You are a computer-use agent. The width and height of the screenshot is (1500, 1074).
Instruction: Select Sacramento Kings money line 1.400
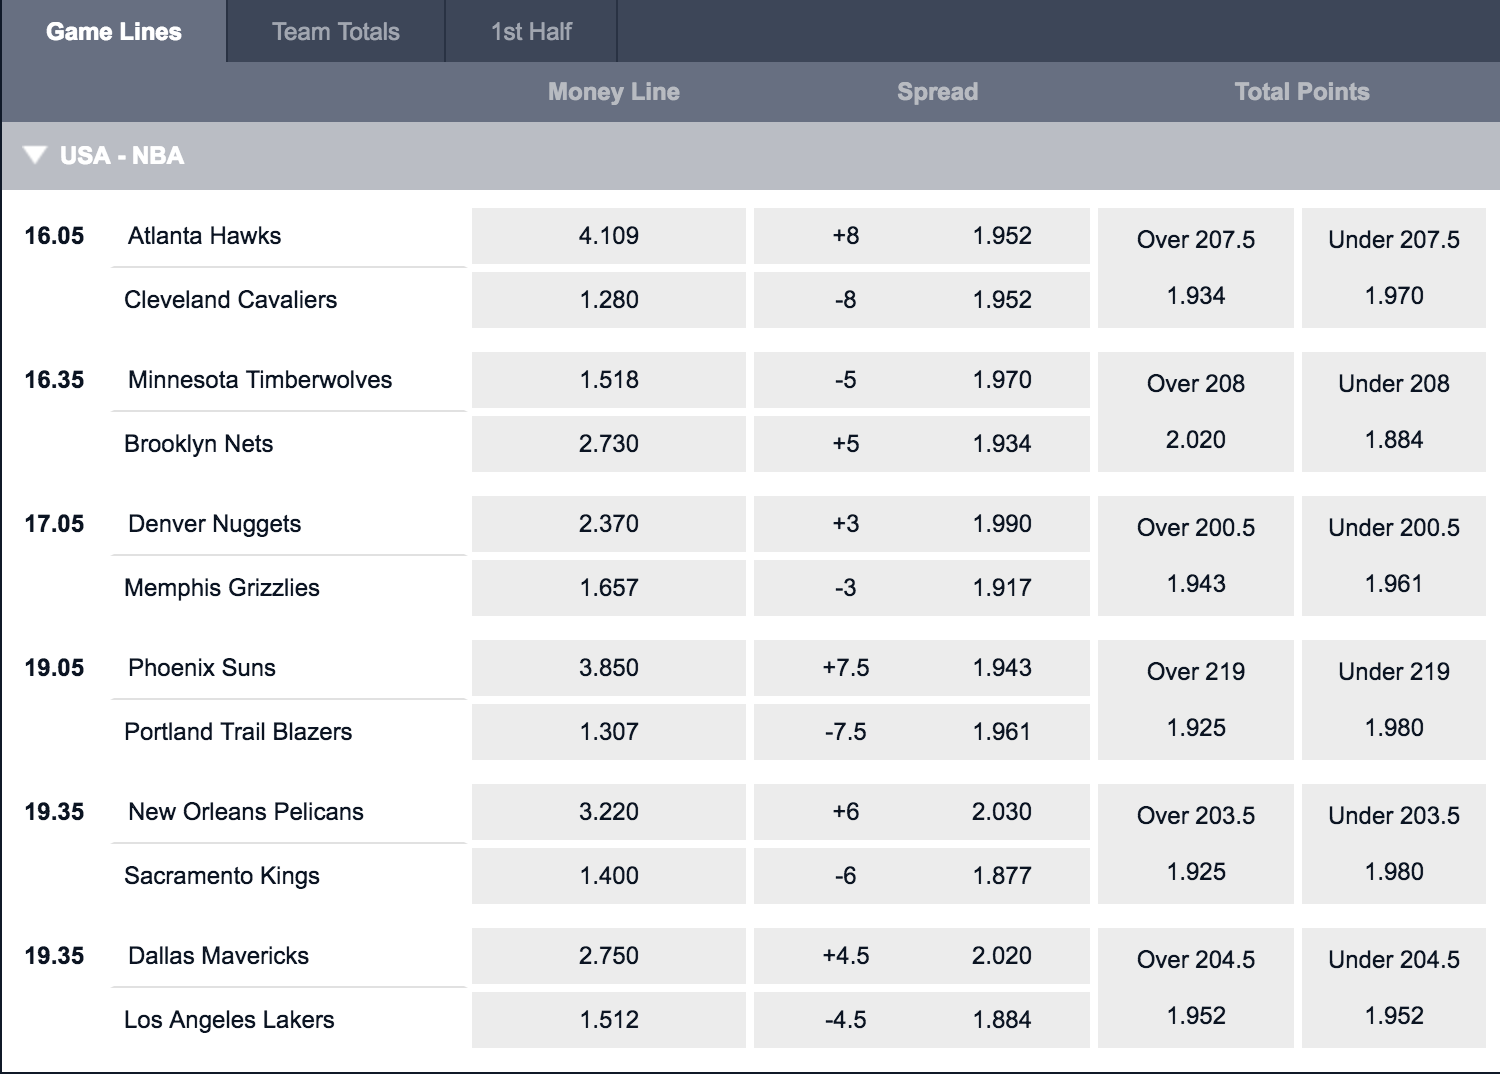pyautogui.click(x=609, y=876)
